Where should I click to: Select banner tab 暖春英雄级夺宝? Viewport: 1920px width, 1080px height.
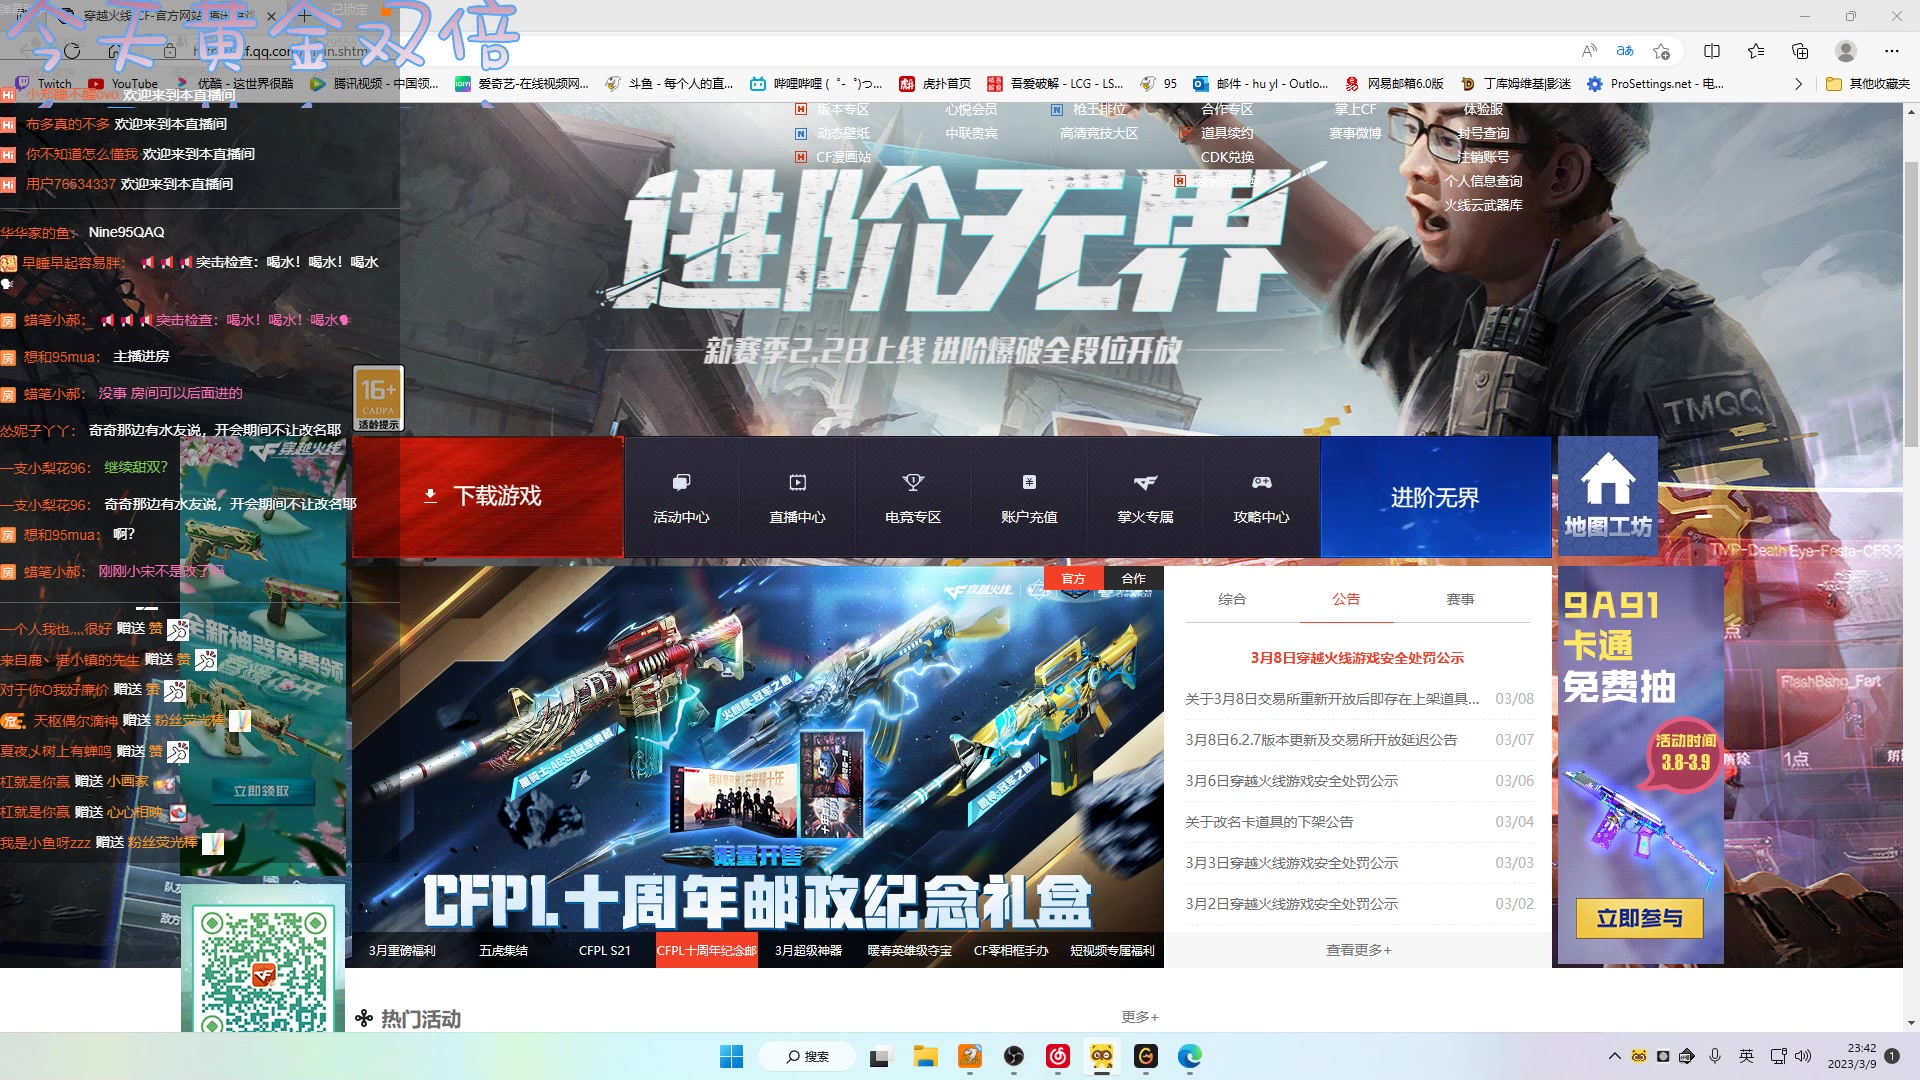tap(909, 950)
